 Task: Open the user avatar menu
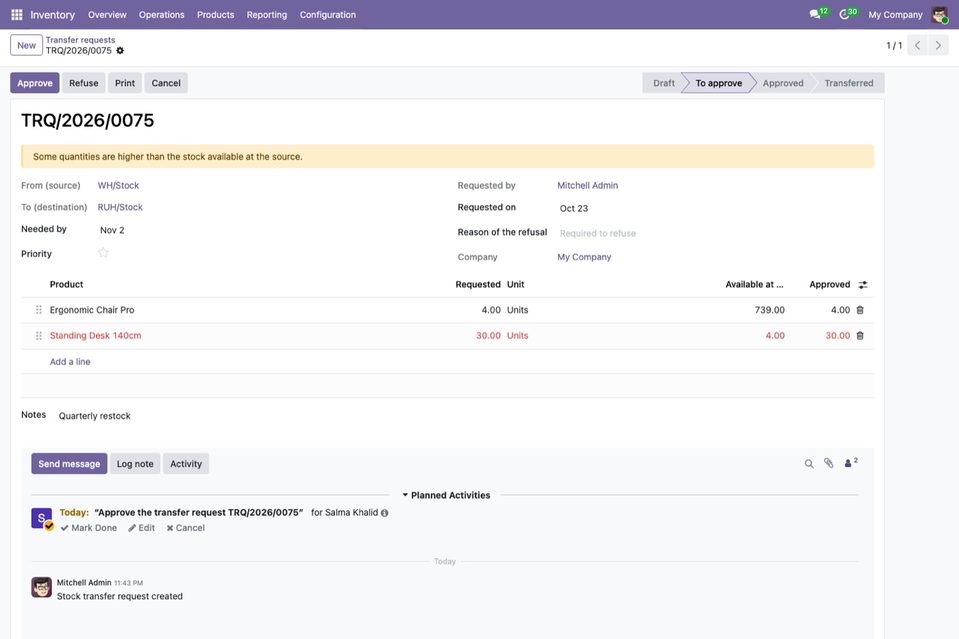(939, 14)
